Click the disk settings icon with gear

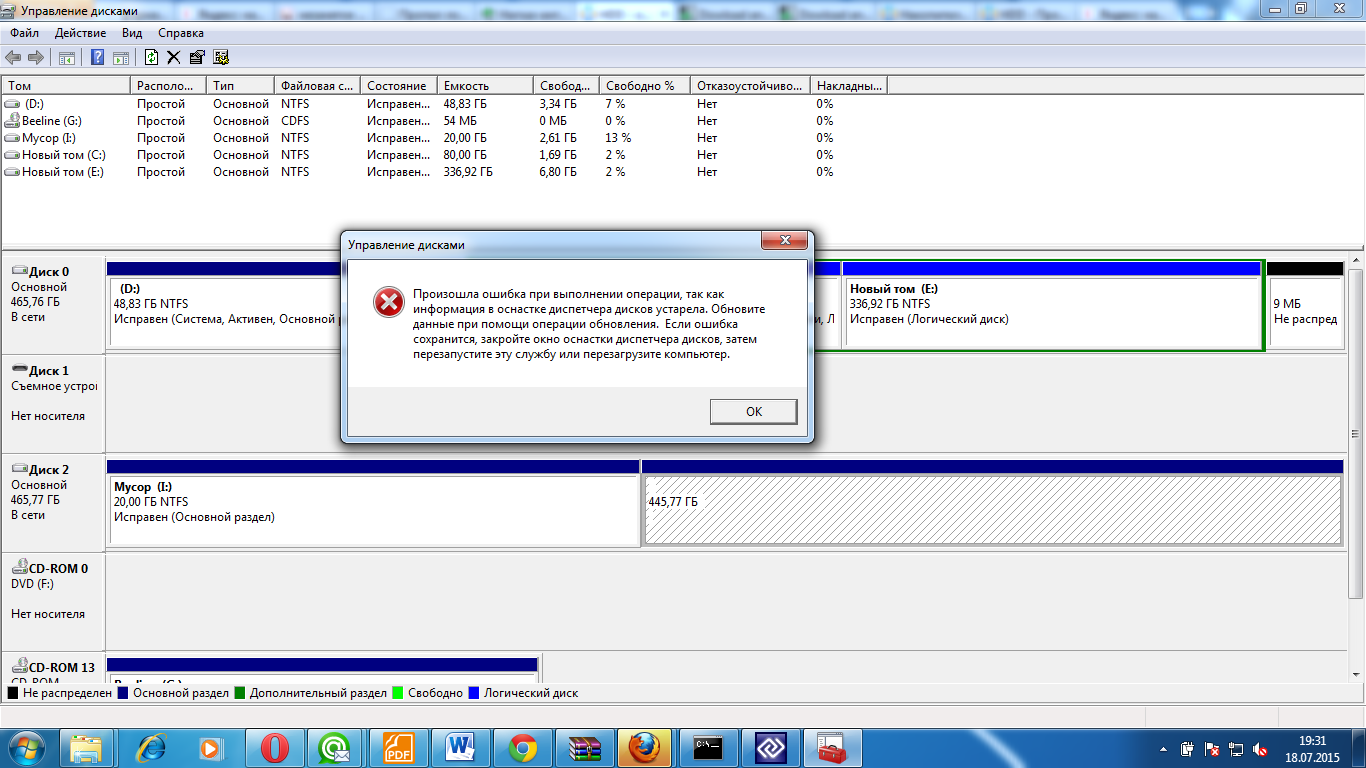(221, 58)
